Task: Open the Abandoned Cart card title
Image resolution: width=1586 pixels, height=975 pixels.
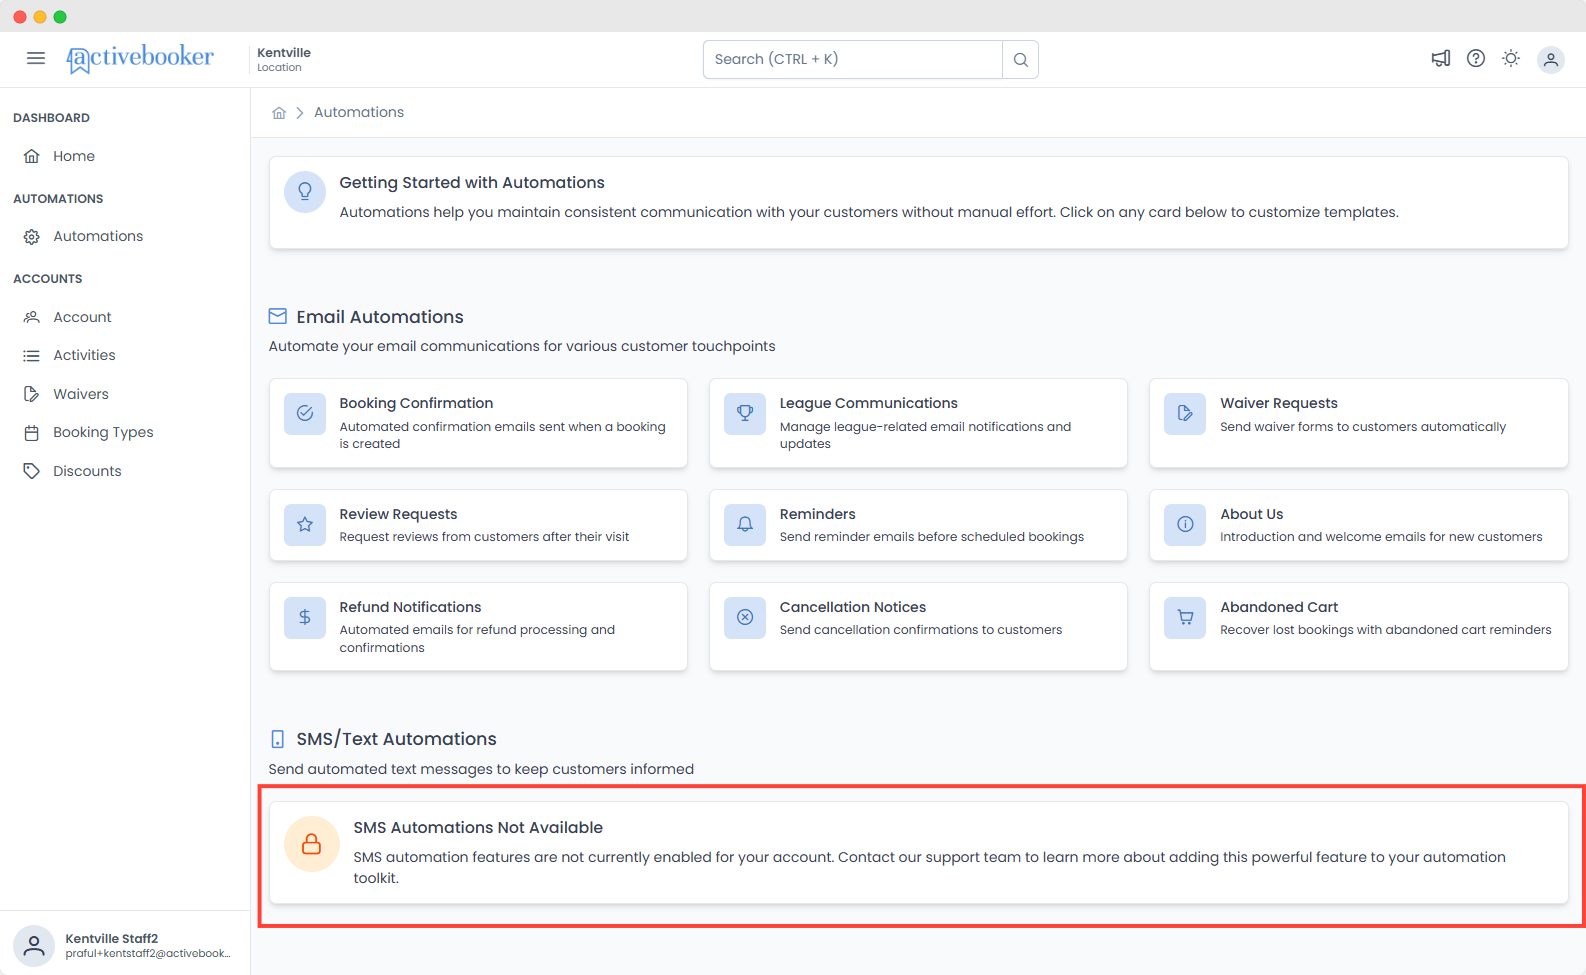Action: pos(1279,607)
